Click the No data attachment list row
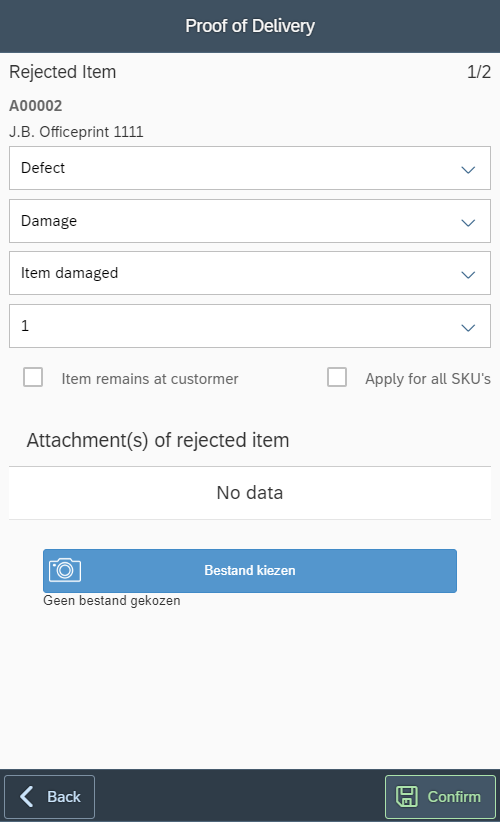 [250, 493]
